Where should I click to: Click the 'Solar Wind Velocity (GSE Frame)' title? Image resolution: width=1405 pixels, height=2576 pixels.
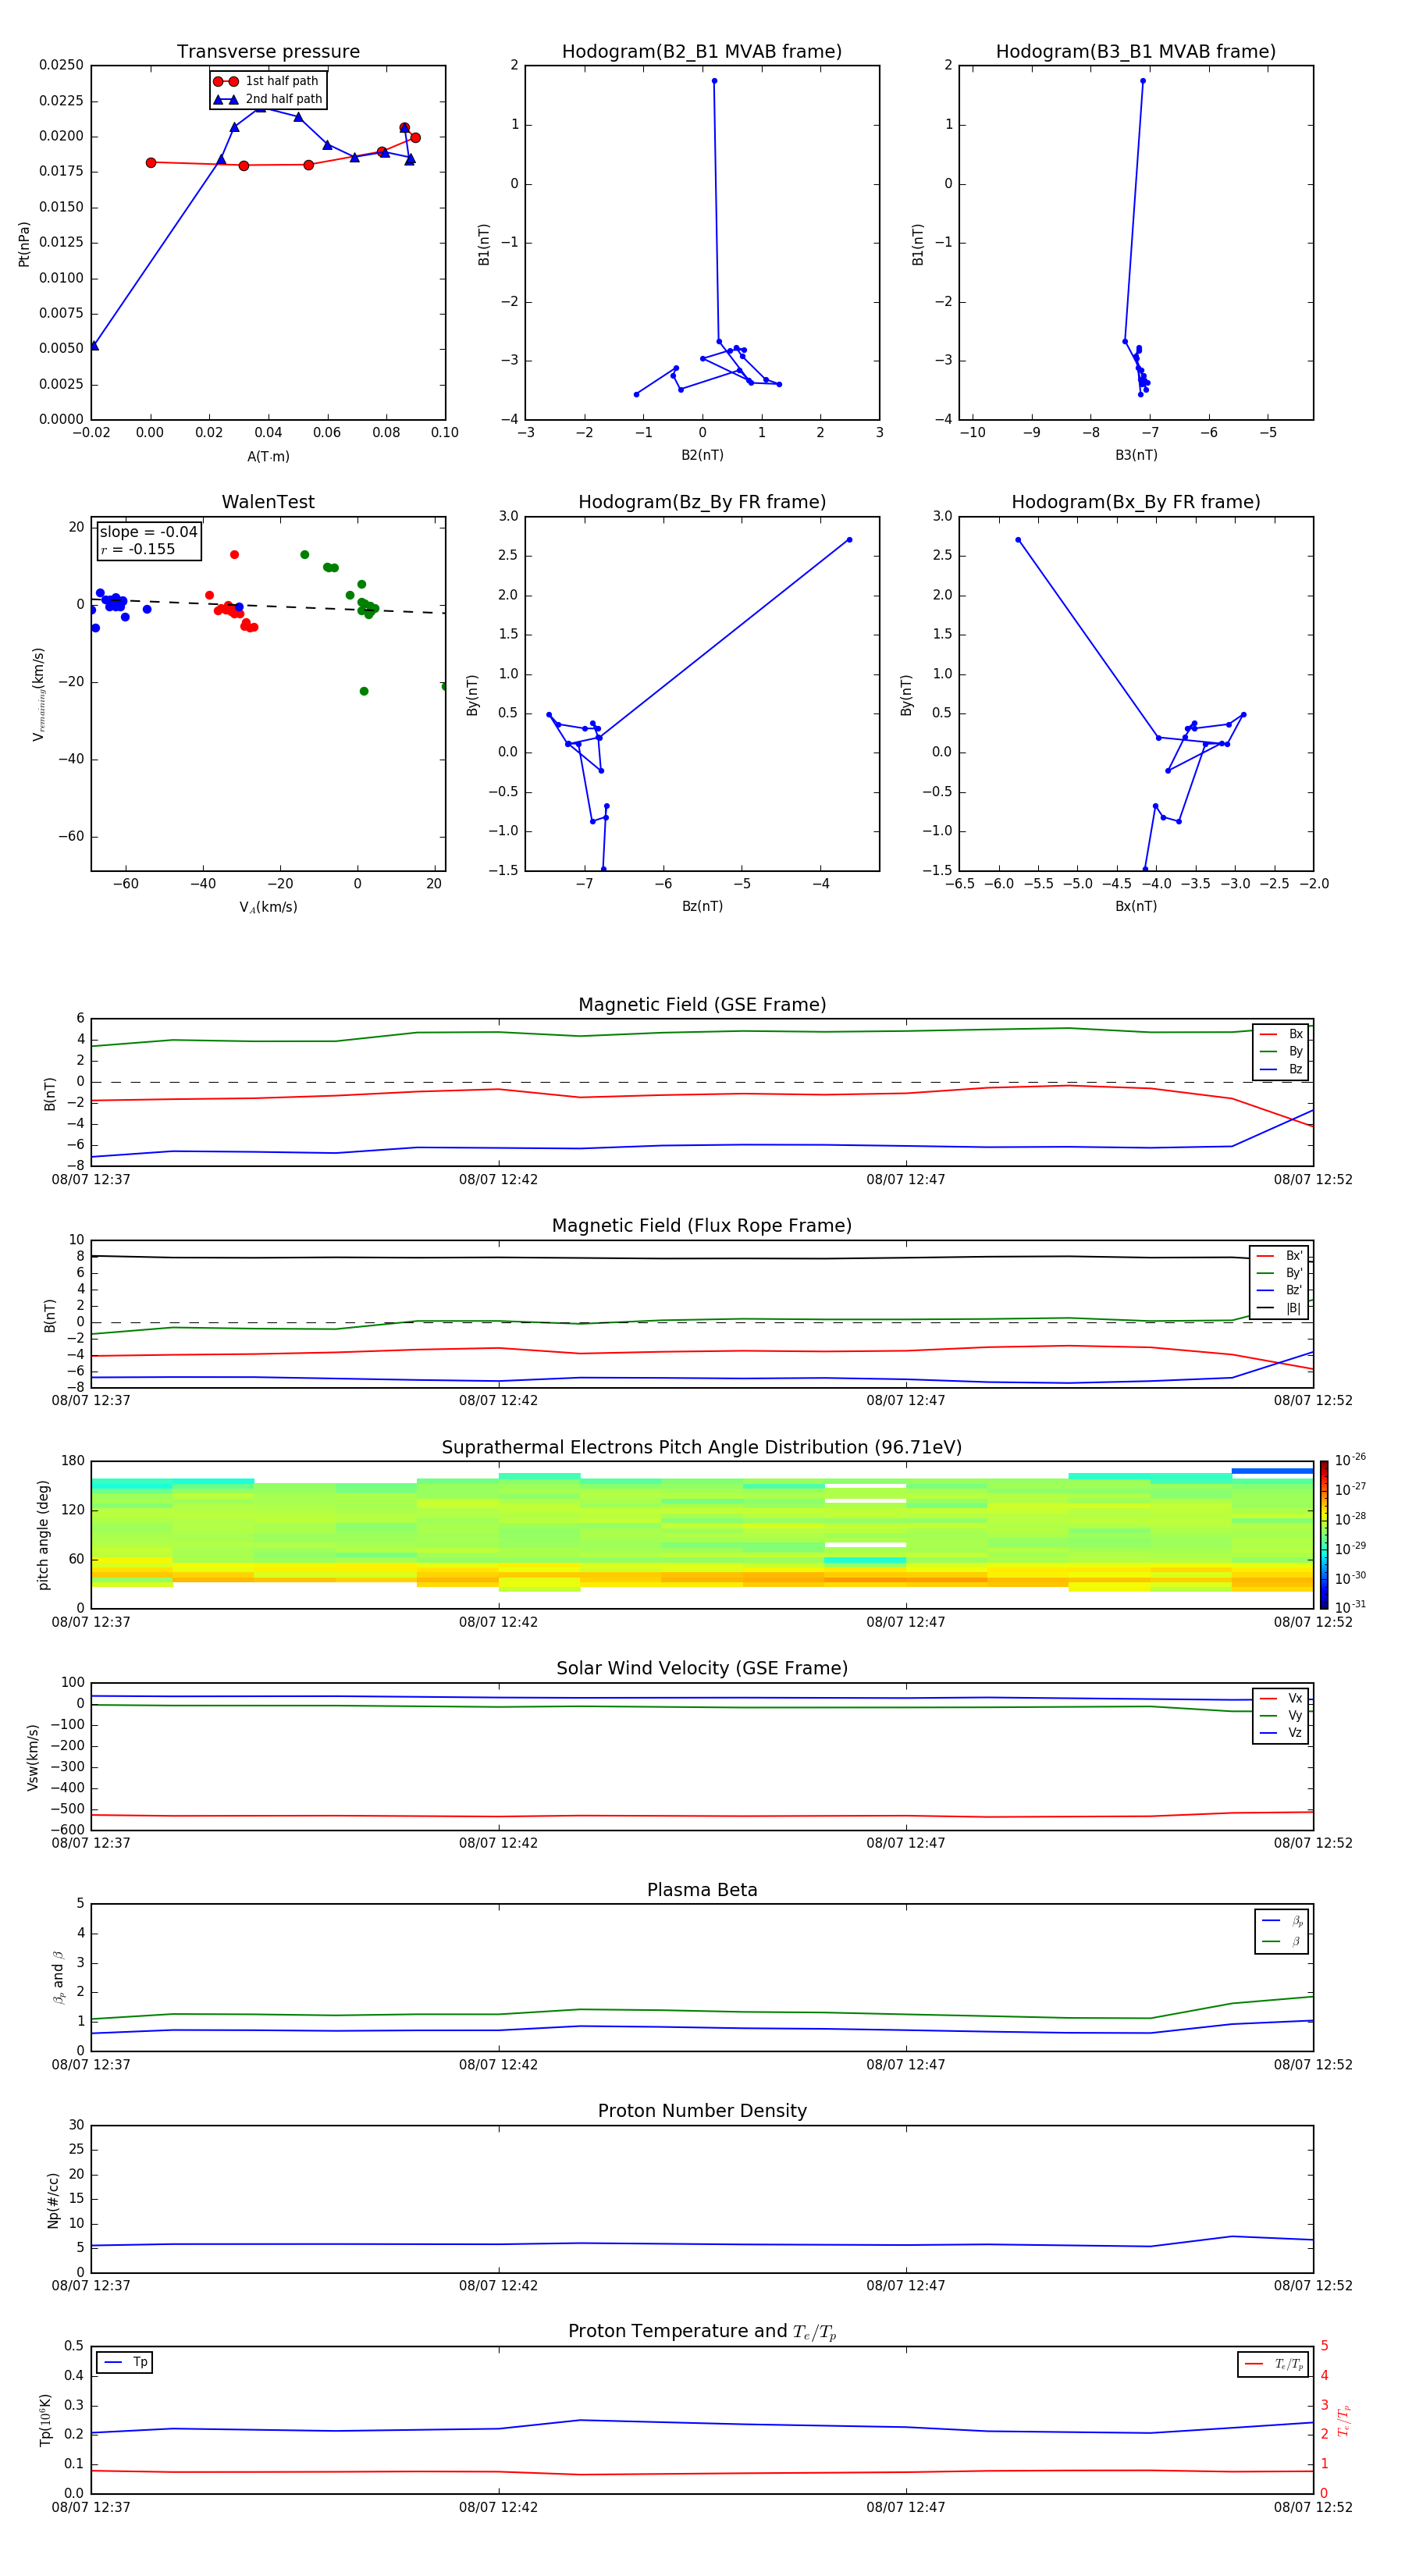(702, 1669)
